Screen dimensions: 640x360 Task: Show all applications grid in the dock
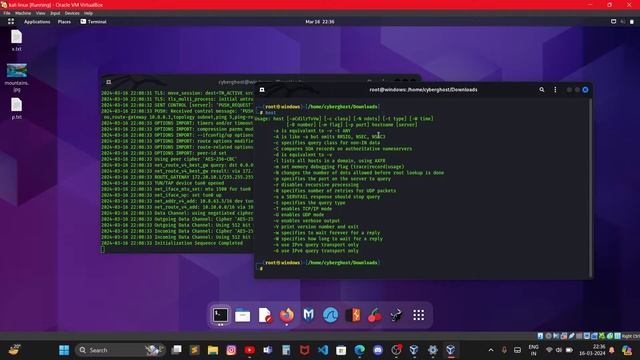[418, 315]
